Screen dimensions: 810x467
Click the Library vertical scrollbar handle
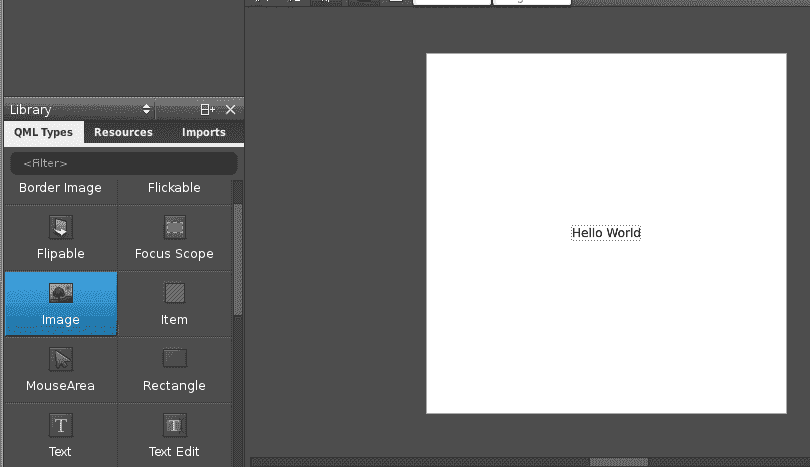click(x=238, y=259)
